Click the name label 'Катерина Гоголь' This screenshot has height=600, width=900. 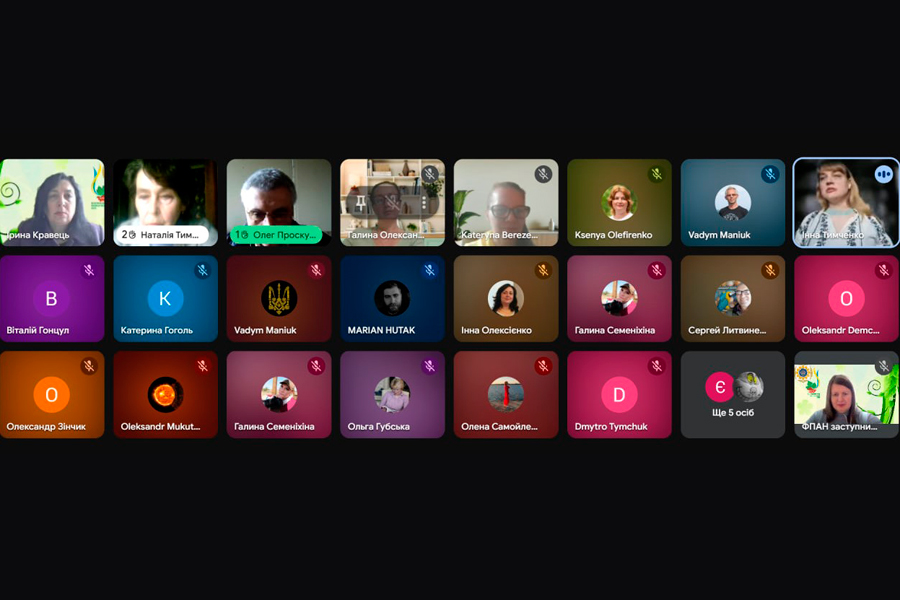pyautogui.click(x=156, y=330)
